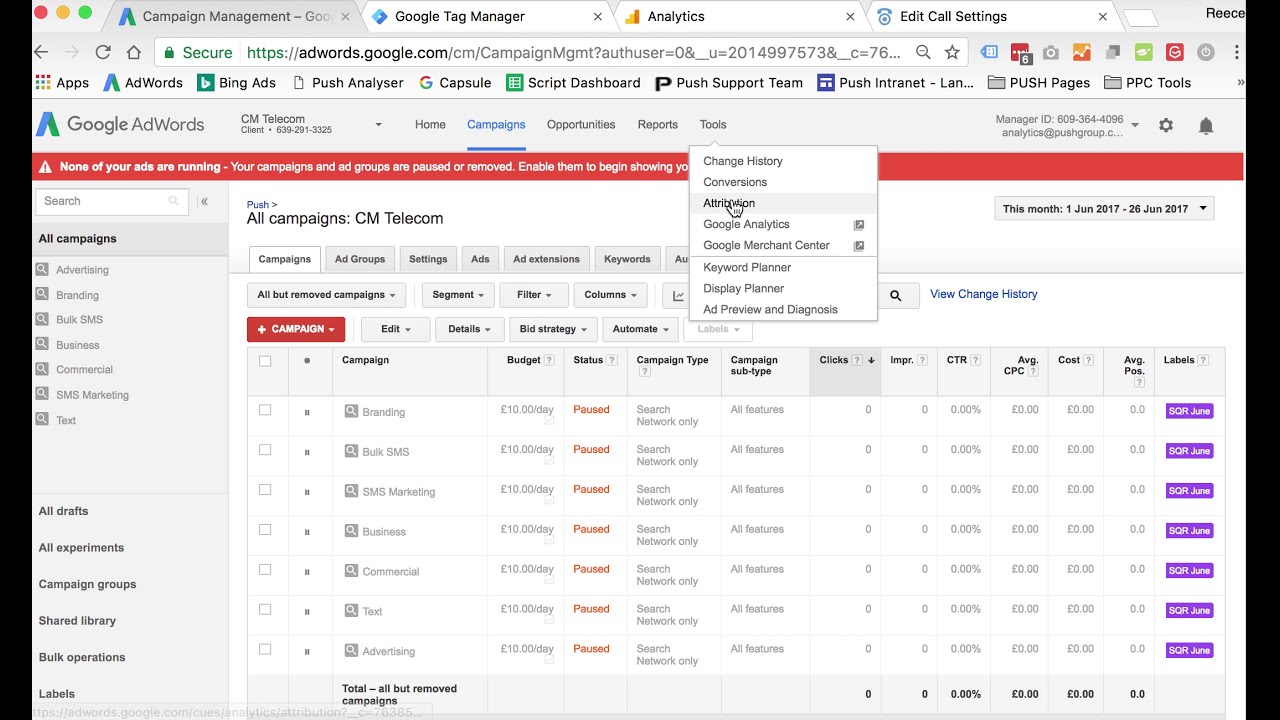Open the Bid strategy dropdown
1280x720 pixels.
[553, 329]
